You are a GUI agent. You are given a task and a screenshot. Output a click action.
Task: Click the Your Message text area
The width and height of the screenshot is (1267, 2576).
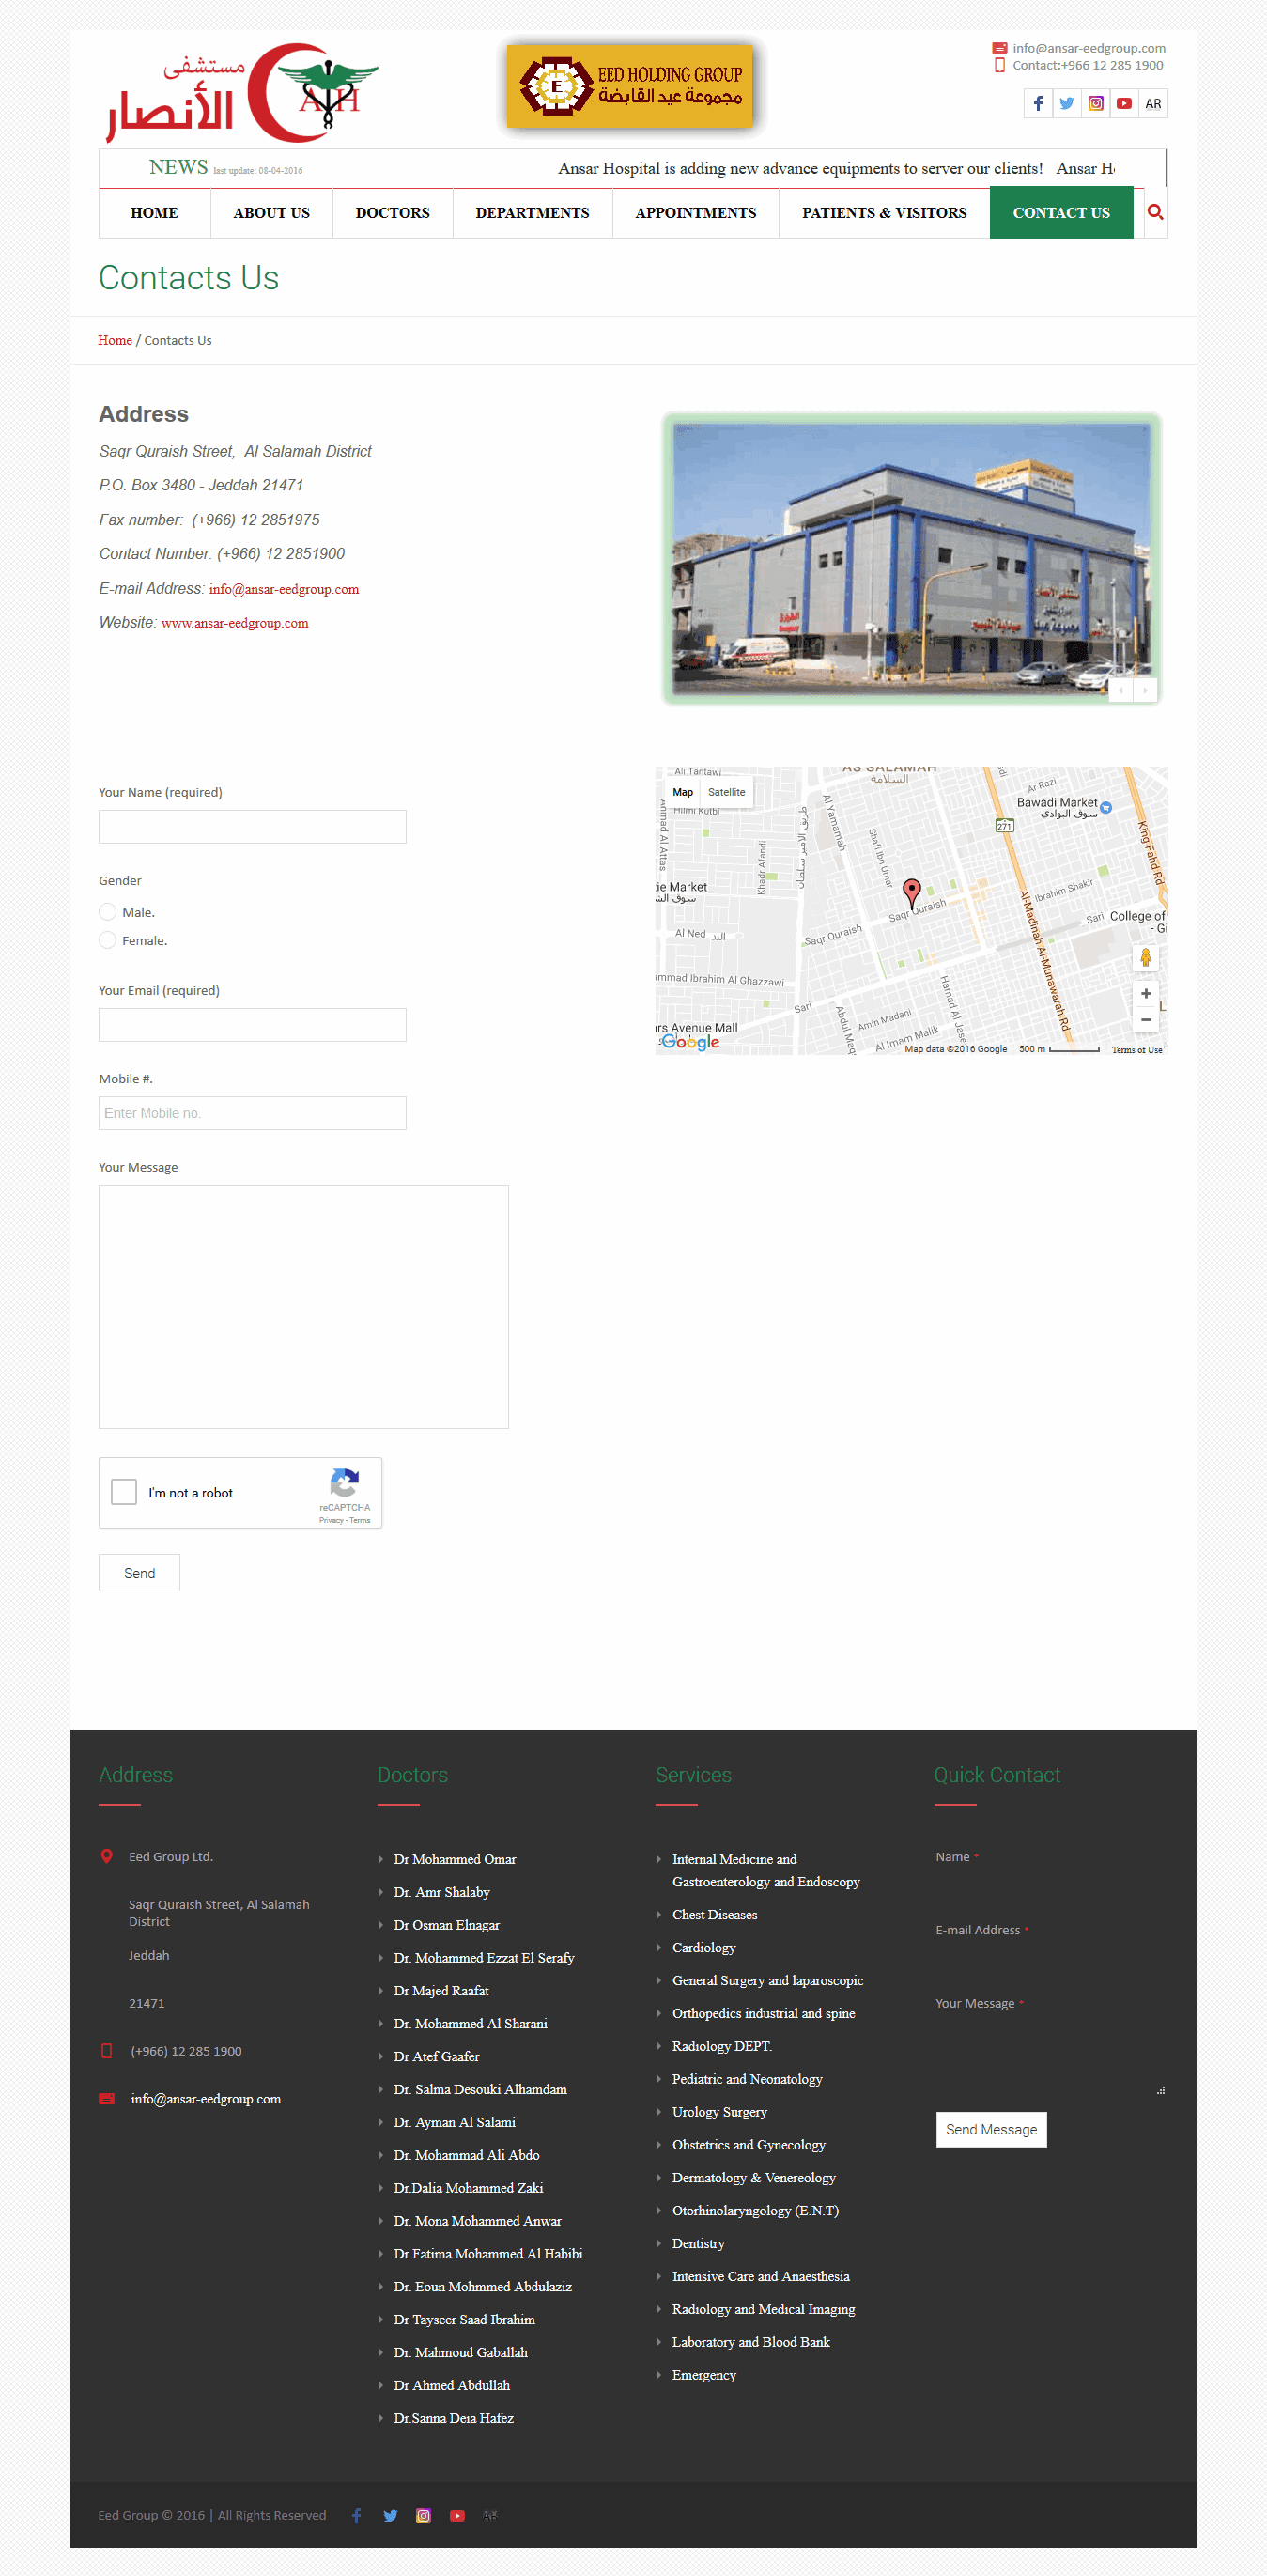click(303, 1306)
